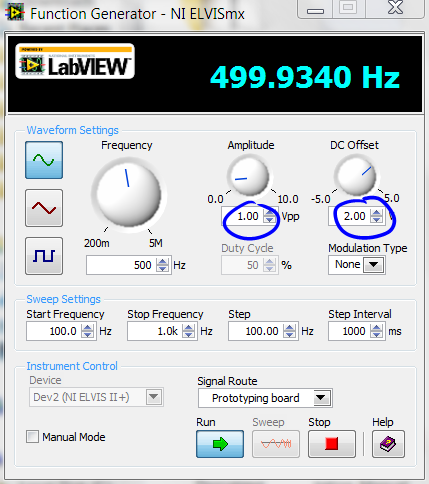This screenshot has height=484, width=429.
Task: Click the Vpp unit label
Action: pos(290,217)
